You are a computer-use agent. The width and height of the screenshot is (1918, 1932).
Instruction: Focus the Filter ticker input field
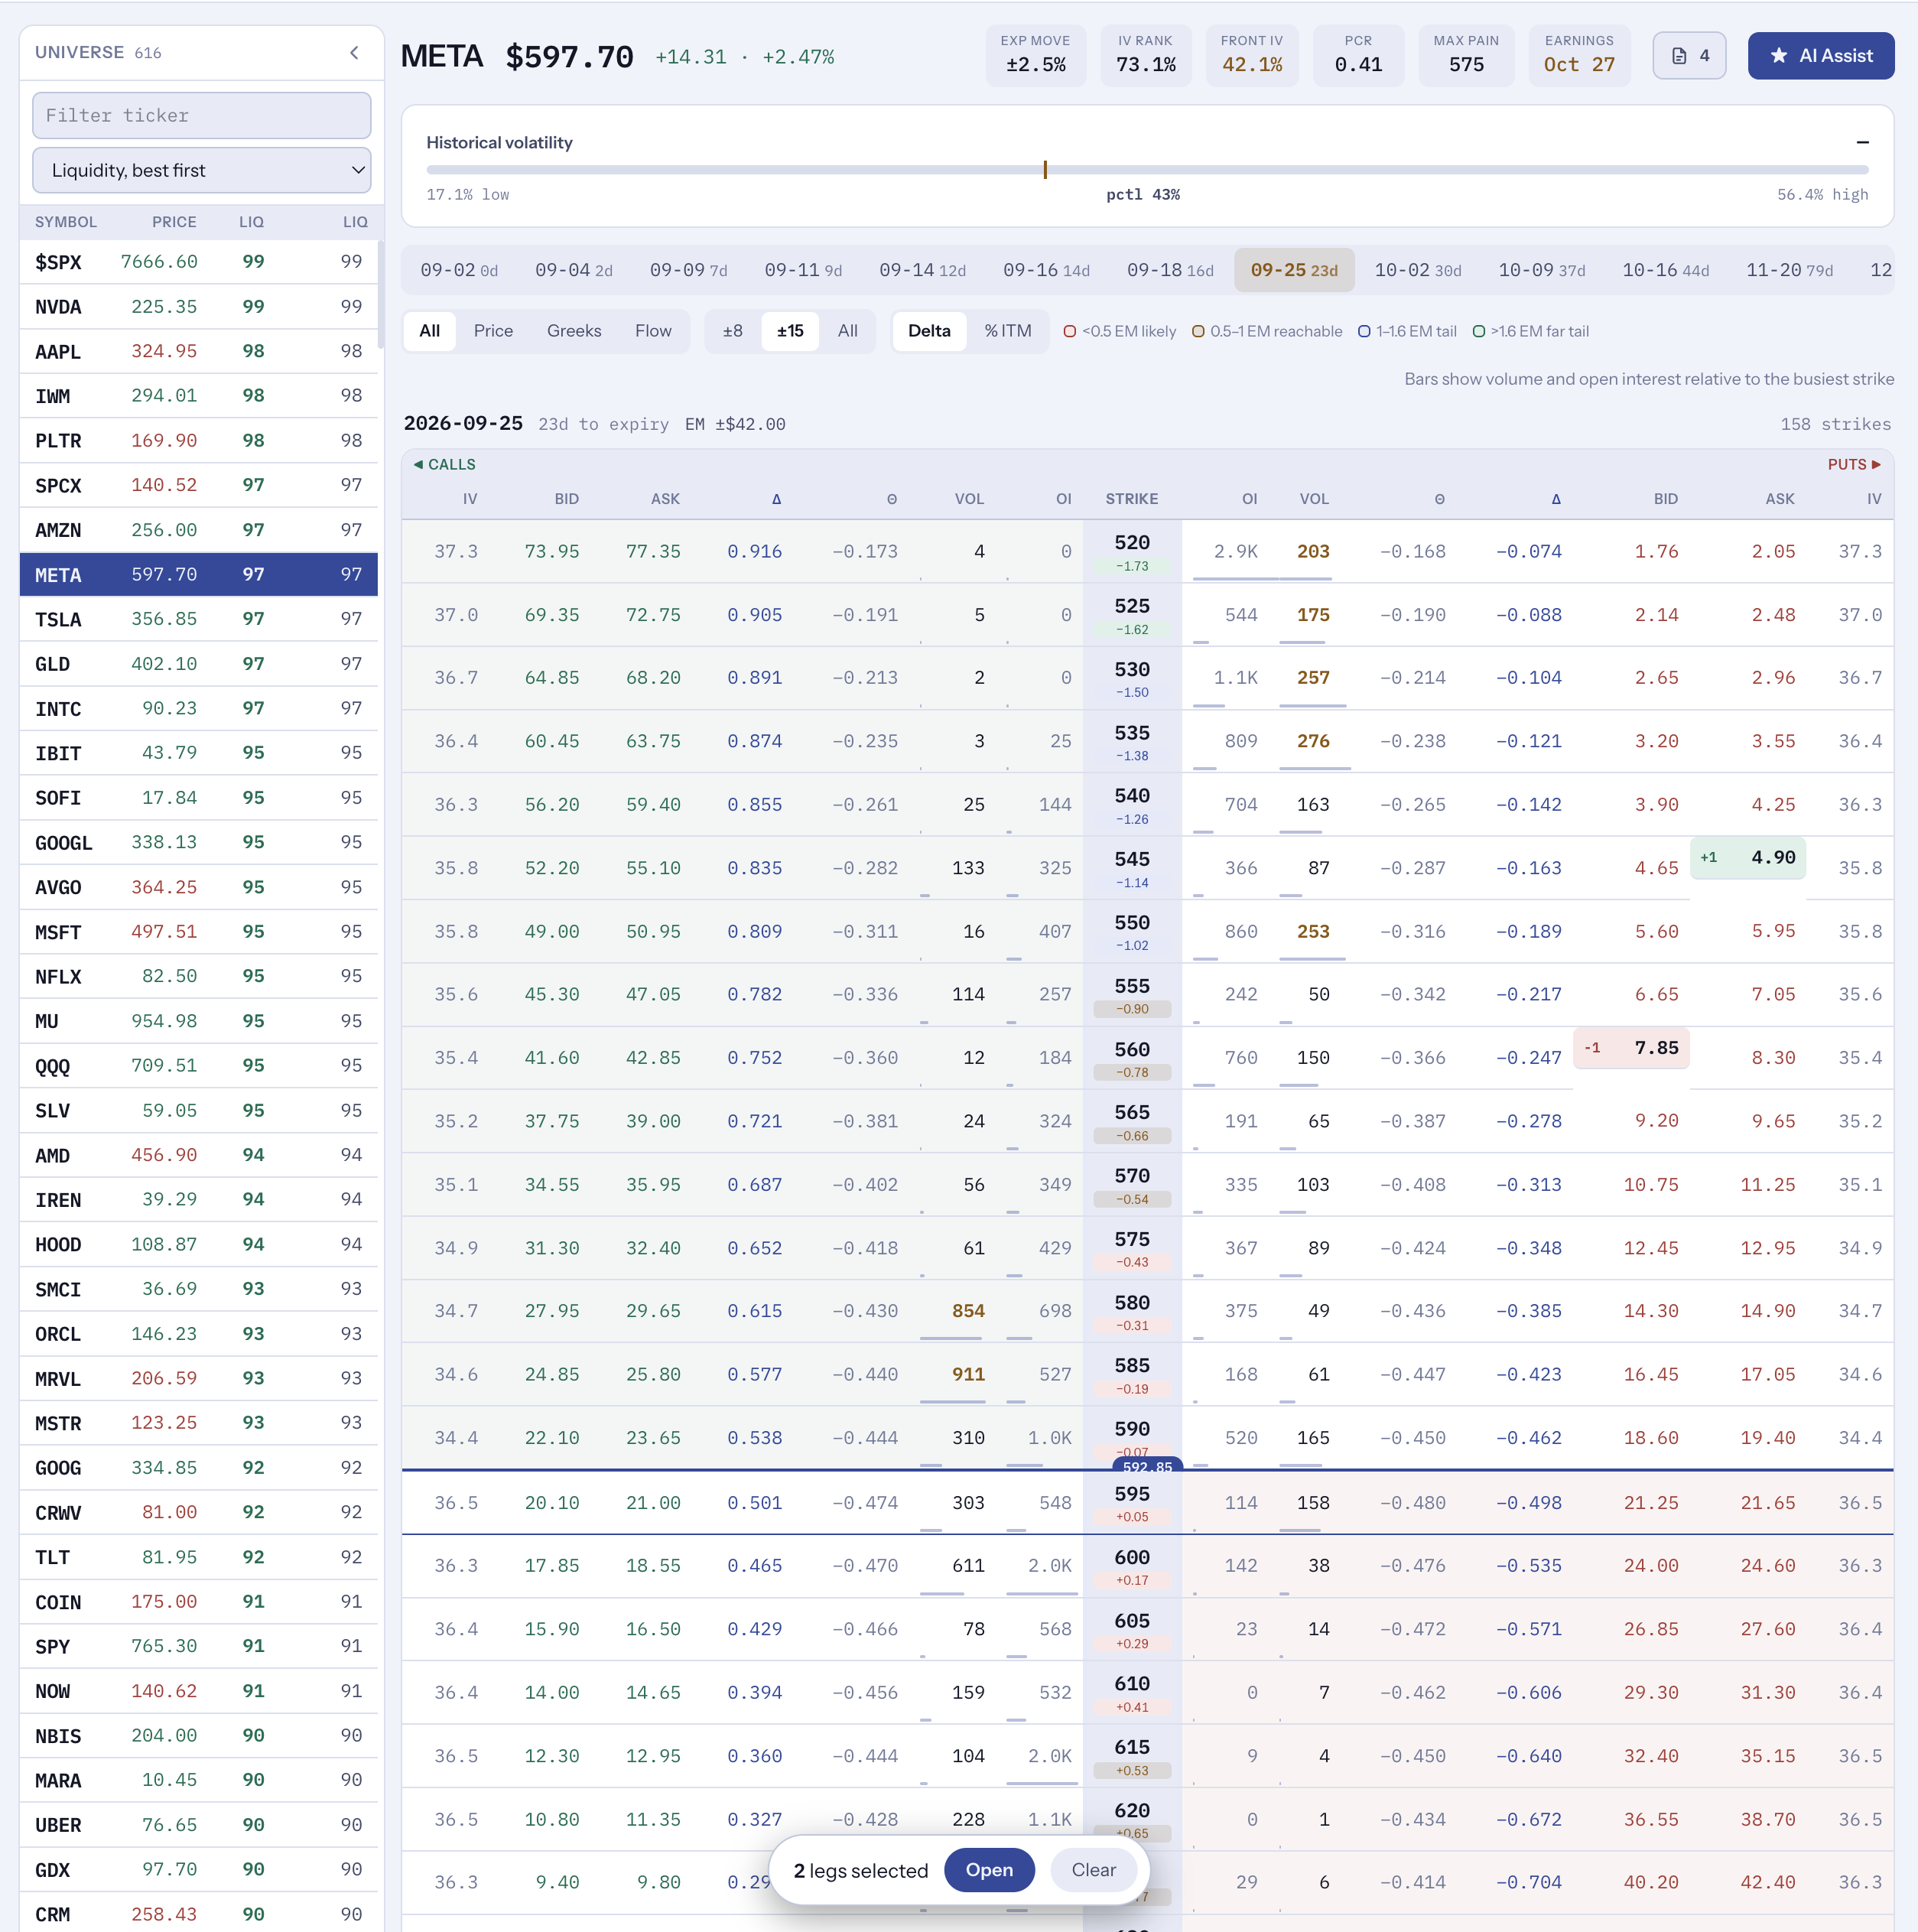click(202, 116)
